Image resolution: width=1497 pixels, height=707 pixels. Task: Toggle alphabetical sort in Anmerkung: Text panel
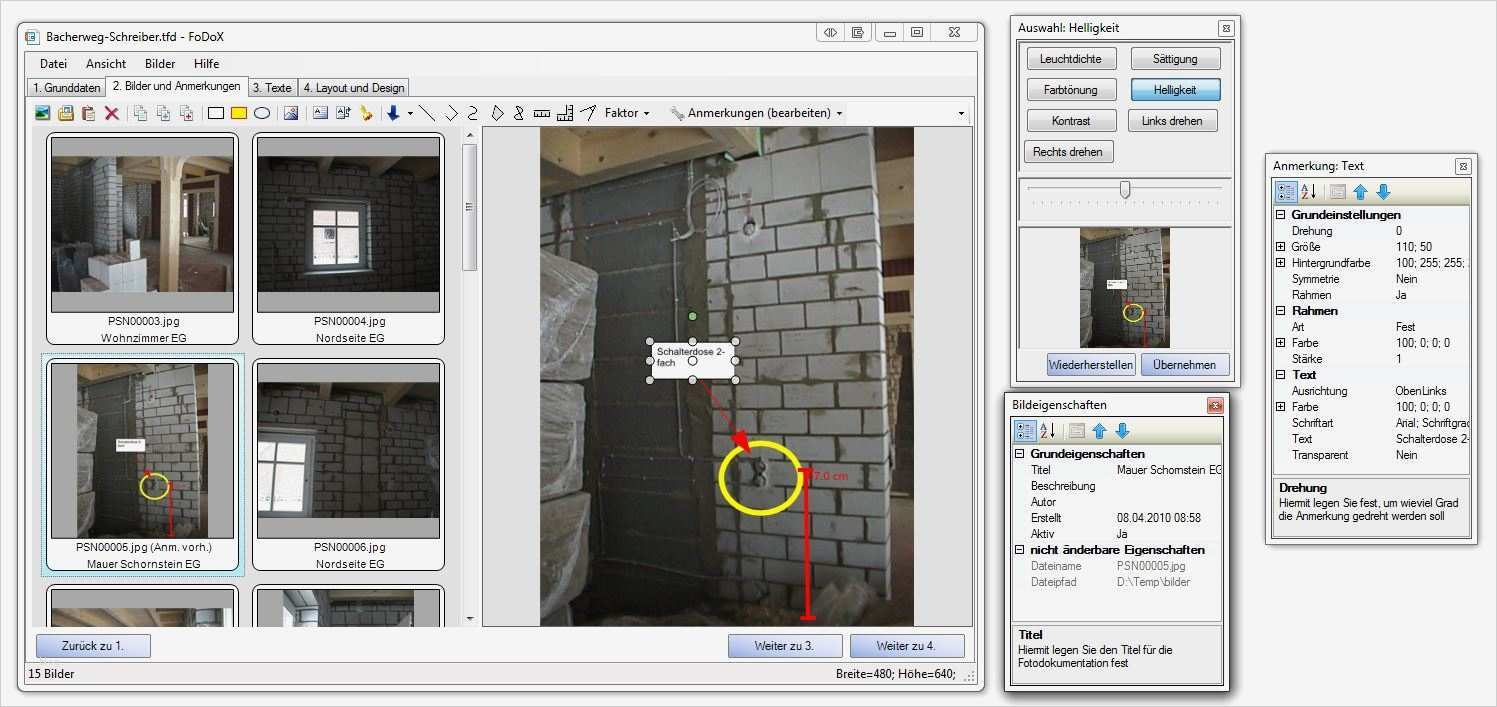click(x=1308, y=192)
